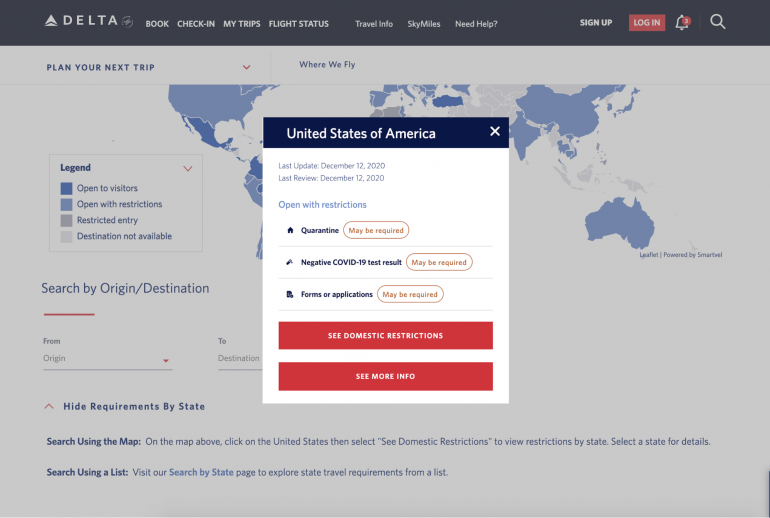Open search with magnifying glass icon

718,22
